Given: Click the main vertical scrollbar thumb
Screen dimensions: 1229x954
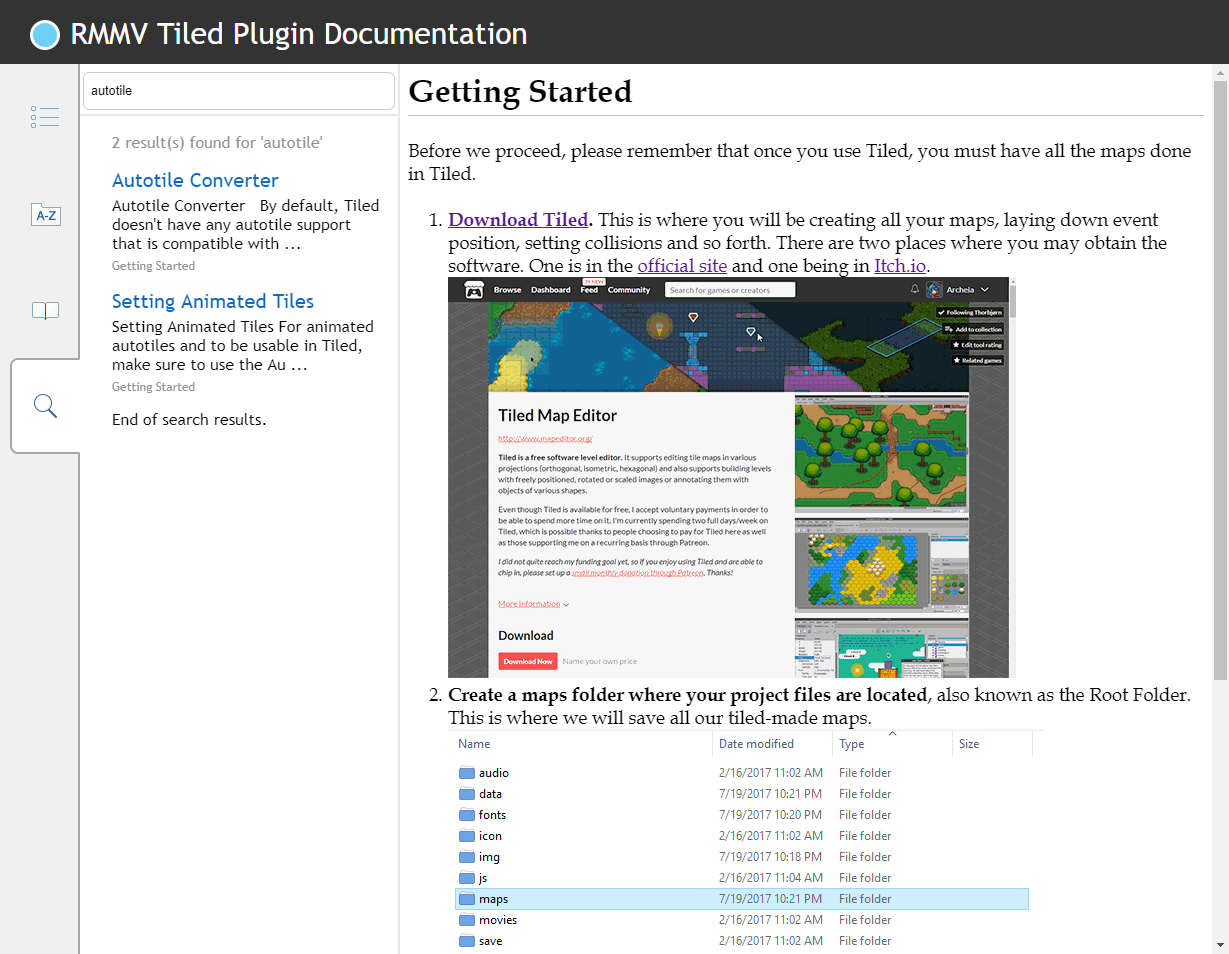Looking at the screenshot, I should (1220, 381).
